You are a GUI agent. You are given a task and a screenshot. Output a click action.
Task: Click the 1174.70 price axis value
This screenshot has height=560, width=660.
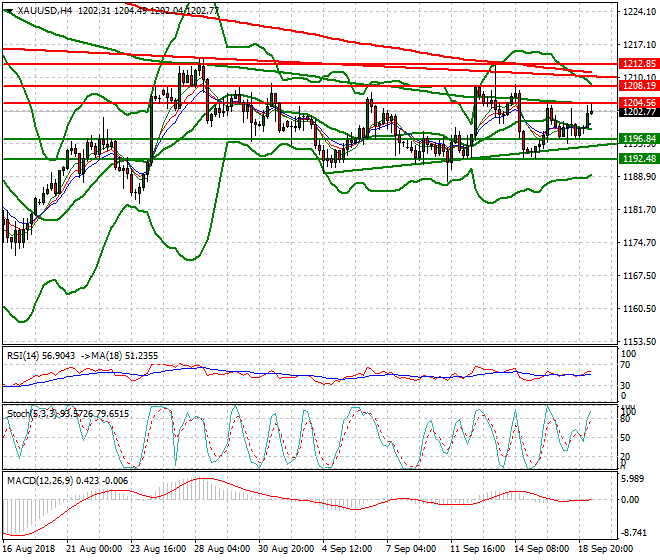pos(639,243)
